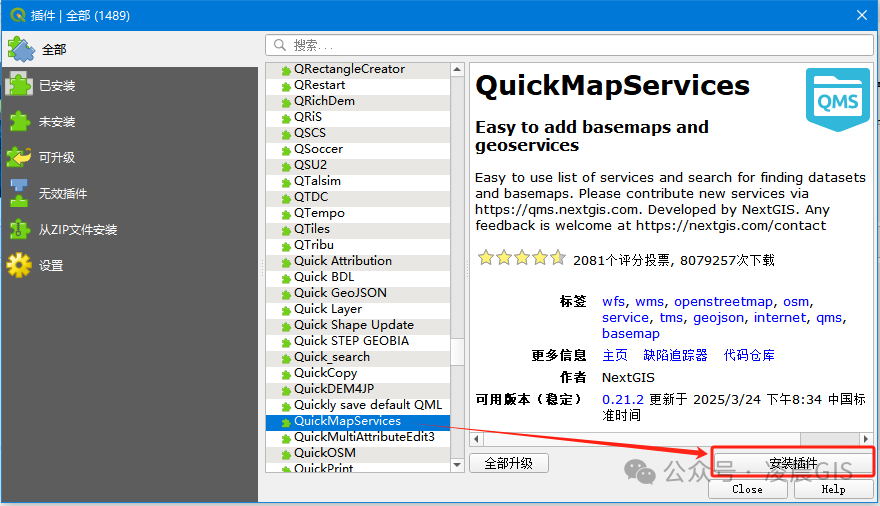
Task: Click the QMS plugin logo
Action: [837, 100]
